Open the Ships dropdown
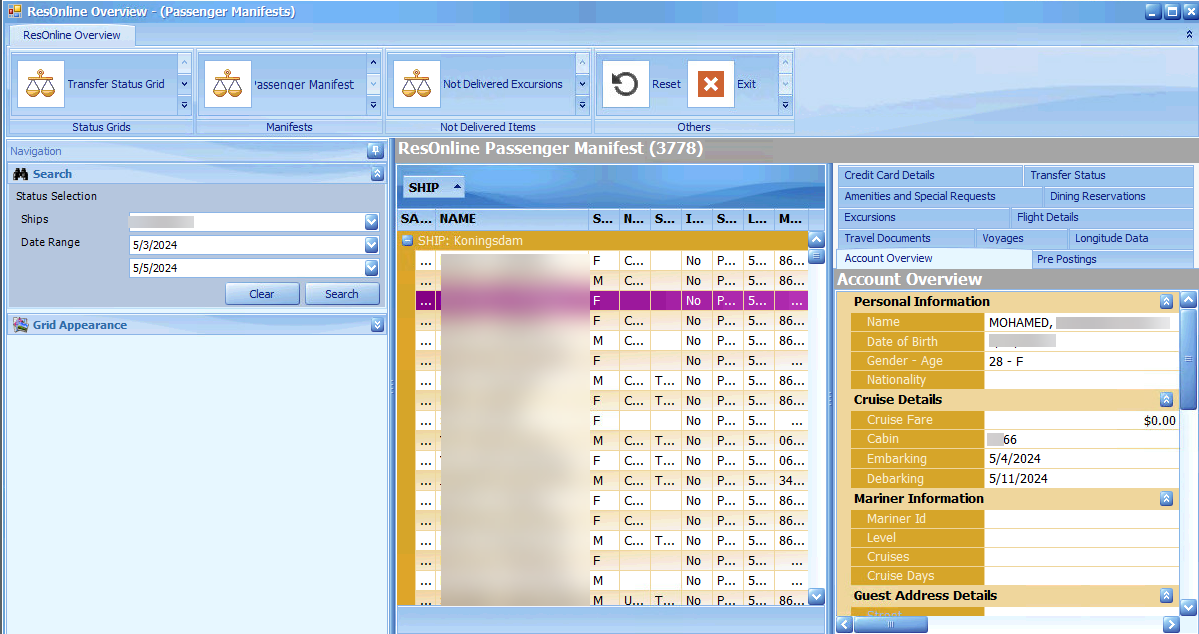The height and width of the screenshot is (634, 1199). click(372, 222)
